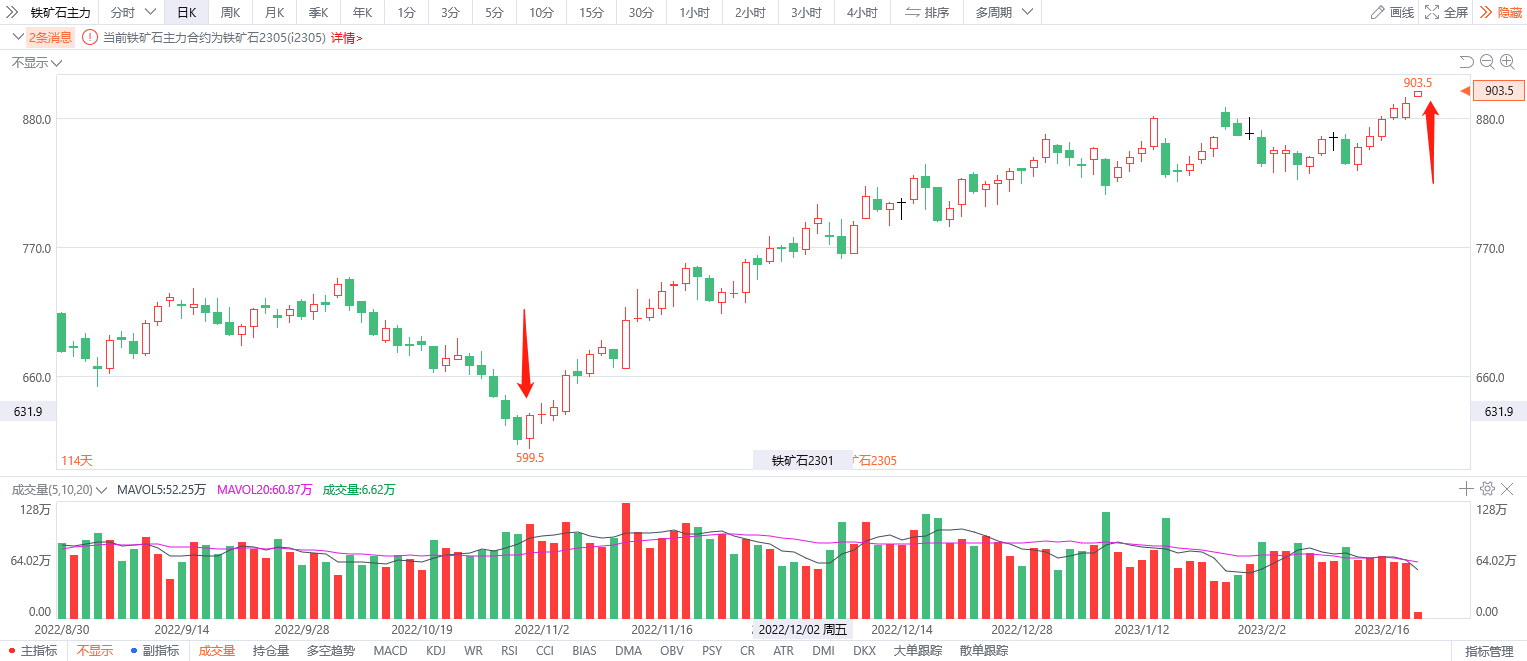The height and width of the screenshot is (661, 1527).
Task: Click the double-arrow icon beside 铁矿石主力
Action: pyautogui.click(x=13, y=13)
